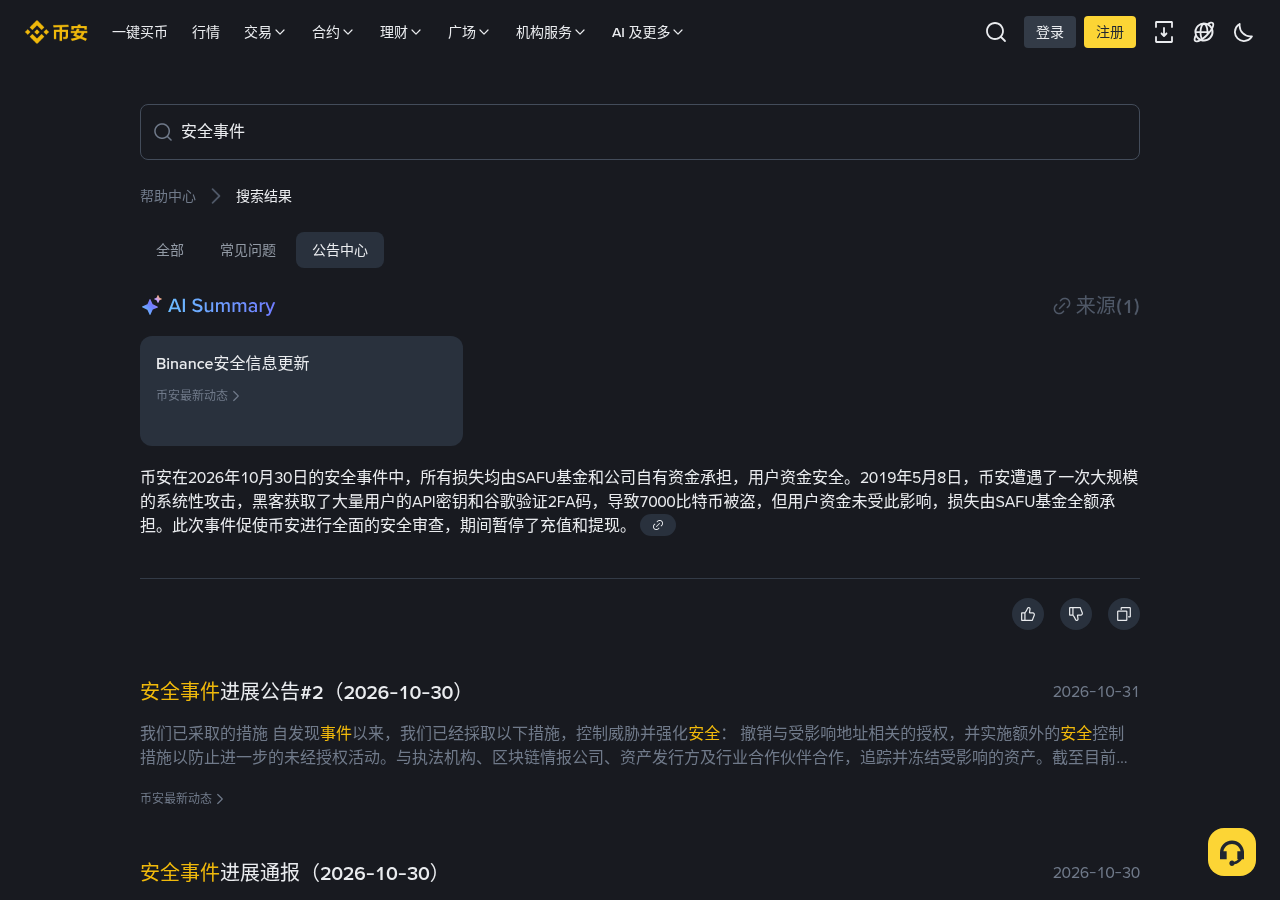The image size is (1280, 900).
Task: Open the customer support headset chat button
Action: (1232, 852)
